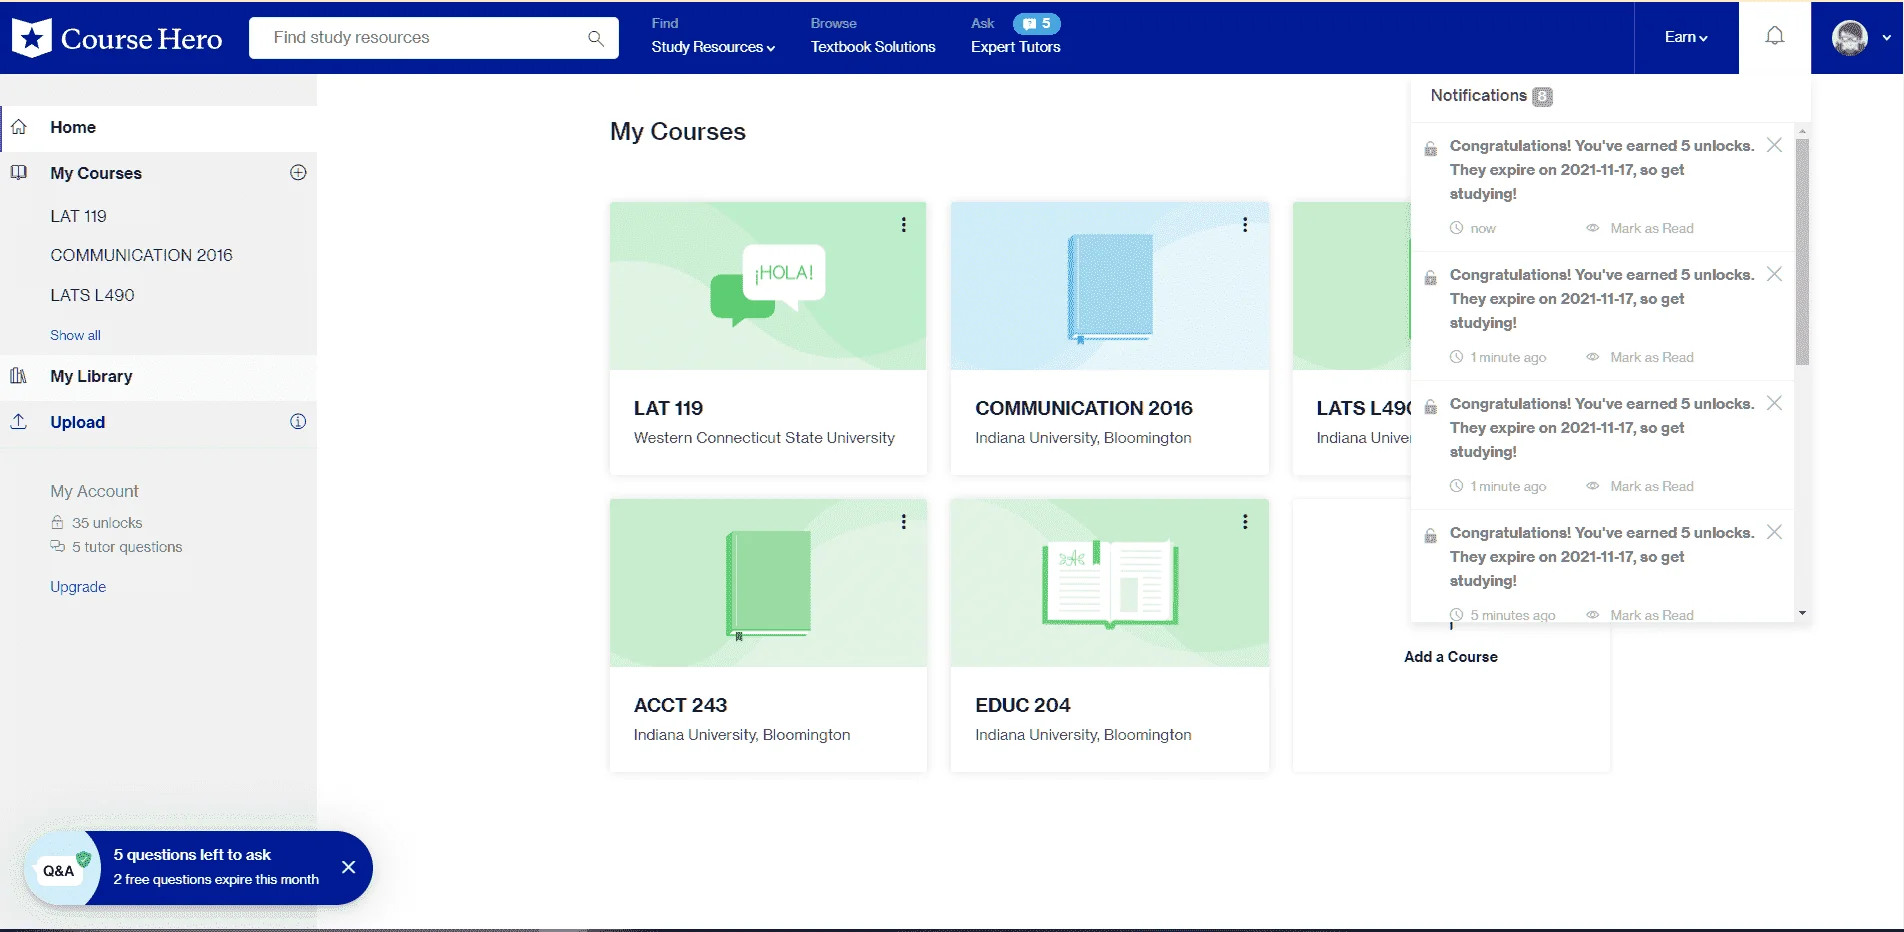This screenshot has height=932, width=1904.
Task: Click the LATS L490 course card title
Action: tap(1363, 408)
